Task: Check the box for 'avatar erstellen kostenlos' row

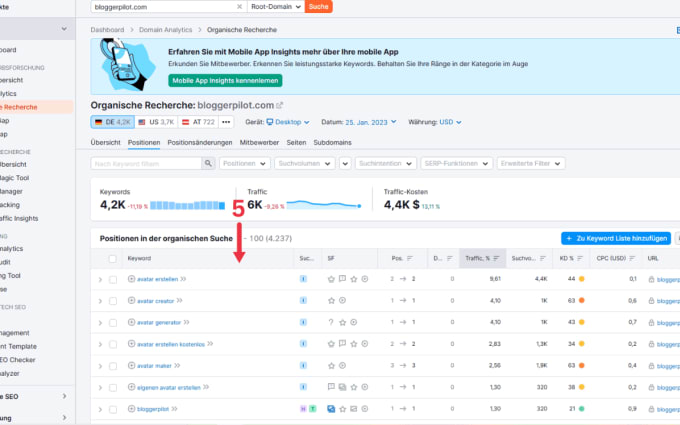Action: pos(113,344)
